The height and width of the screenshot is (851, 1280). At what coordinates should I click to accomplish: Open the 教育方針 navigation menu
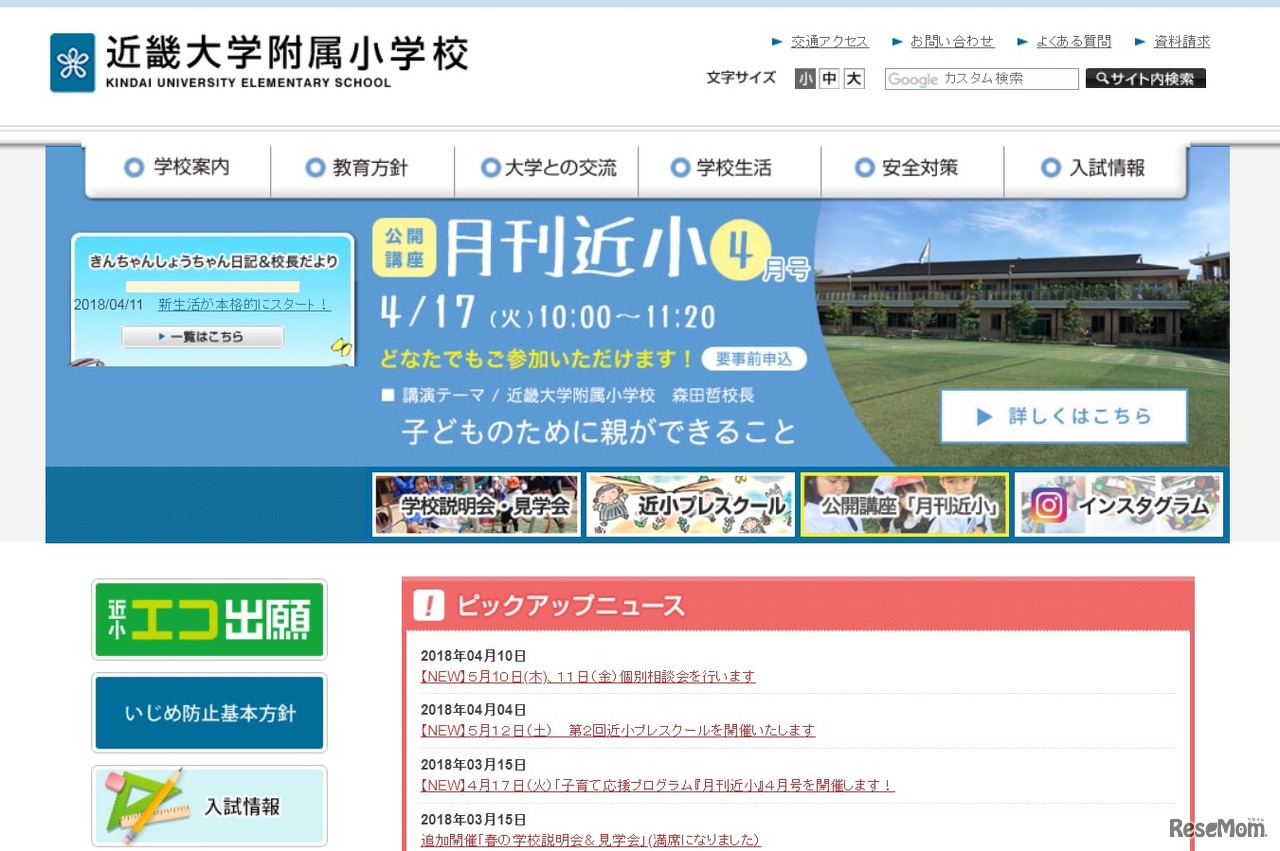(x=371, y=168)
